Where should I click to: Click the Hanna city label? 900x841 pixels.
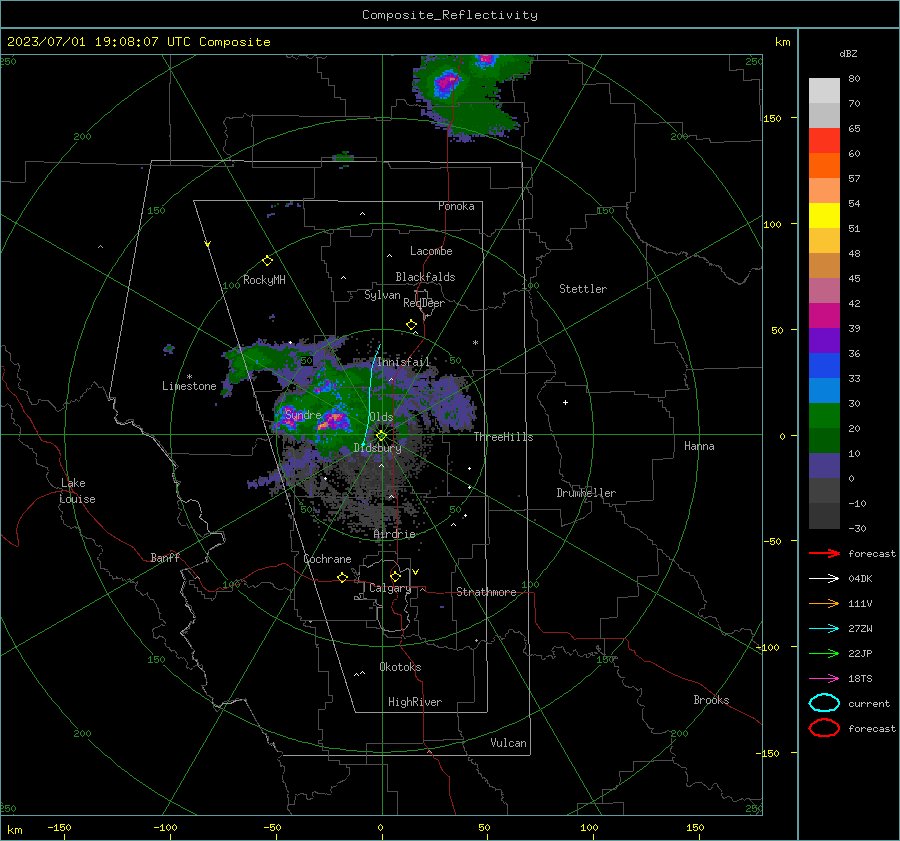(699, 446)
